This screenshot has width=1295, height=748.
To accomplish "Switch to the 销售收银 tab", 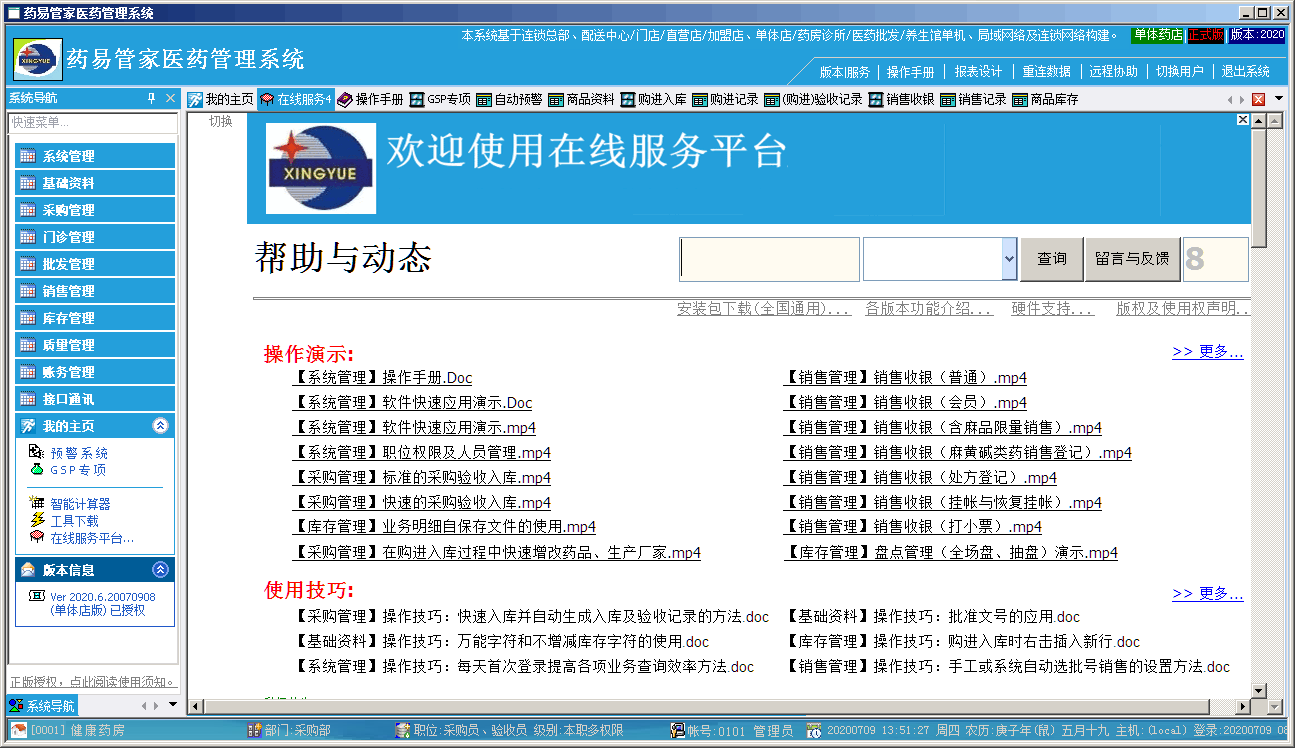I will click(901, 99).
